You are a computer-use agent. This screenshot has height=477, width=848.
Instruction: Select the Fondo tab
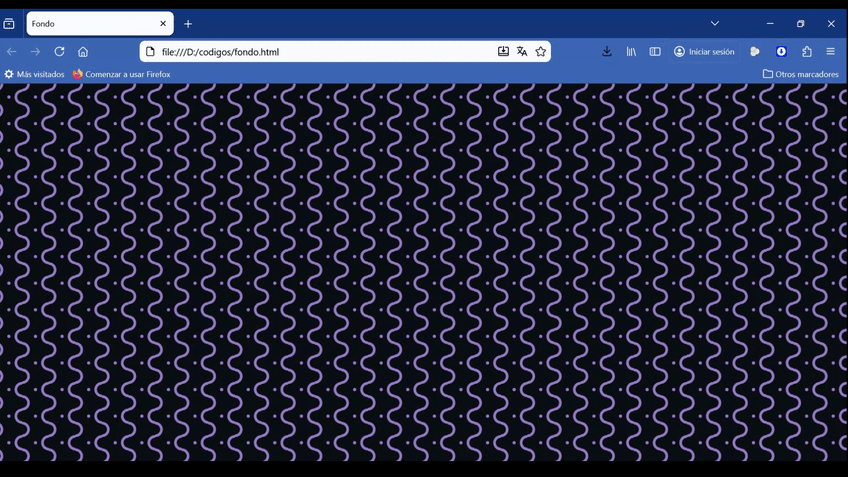[90, 24]
